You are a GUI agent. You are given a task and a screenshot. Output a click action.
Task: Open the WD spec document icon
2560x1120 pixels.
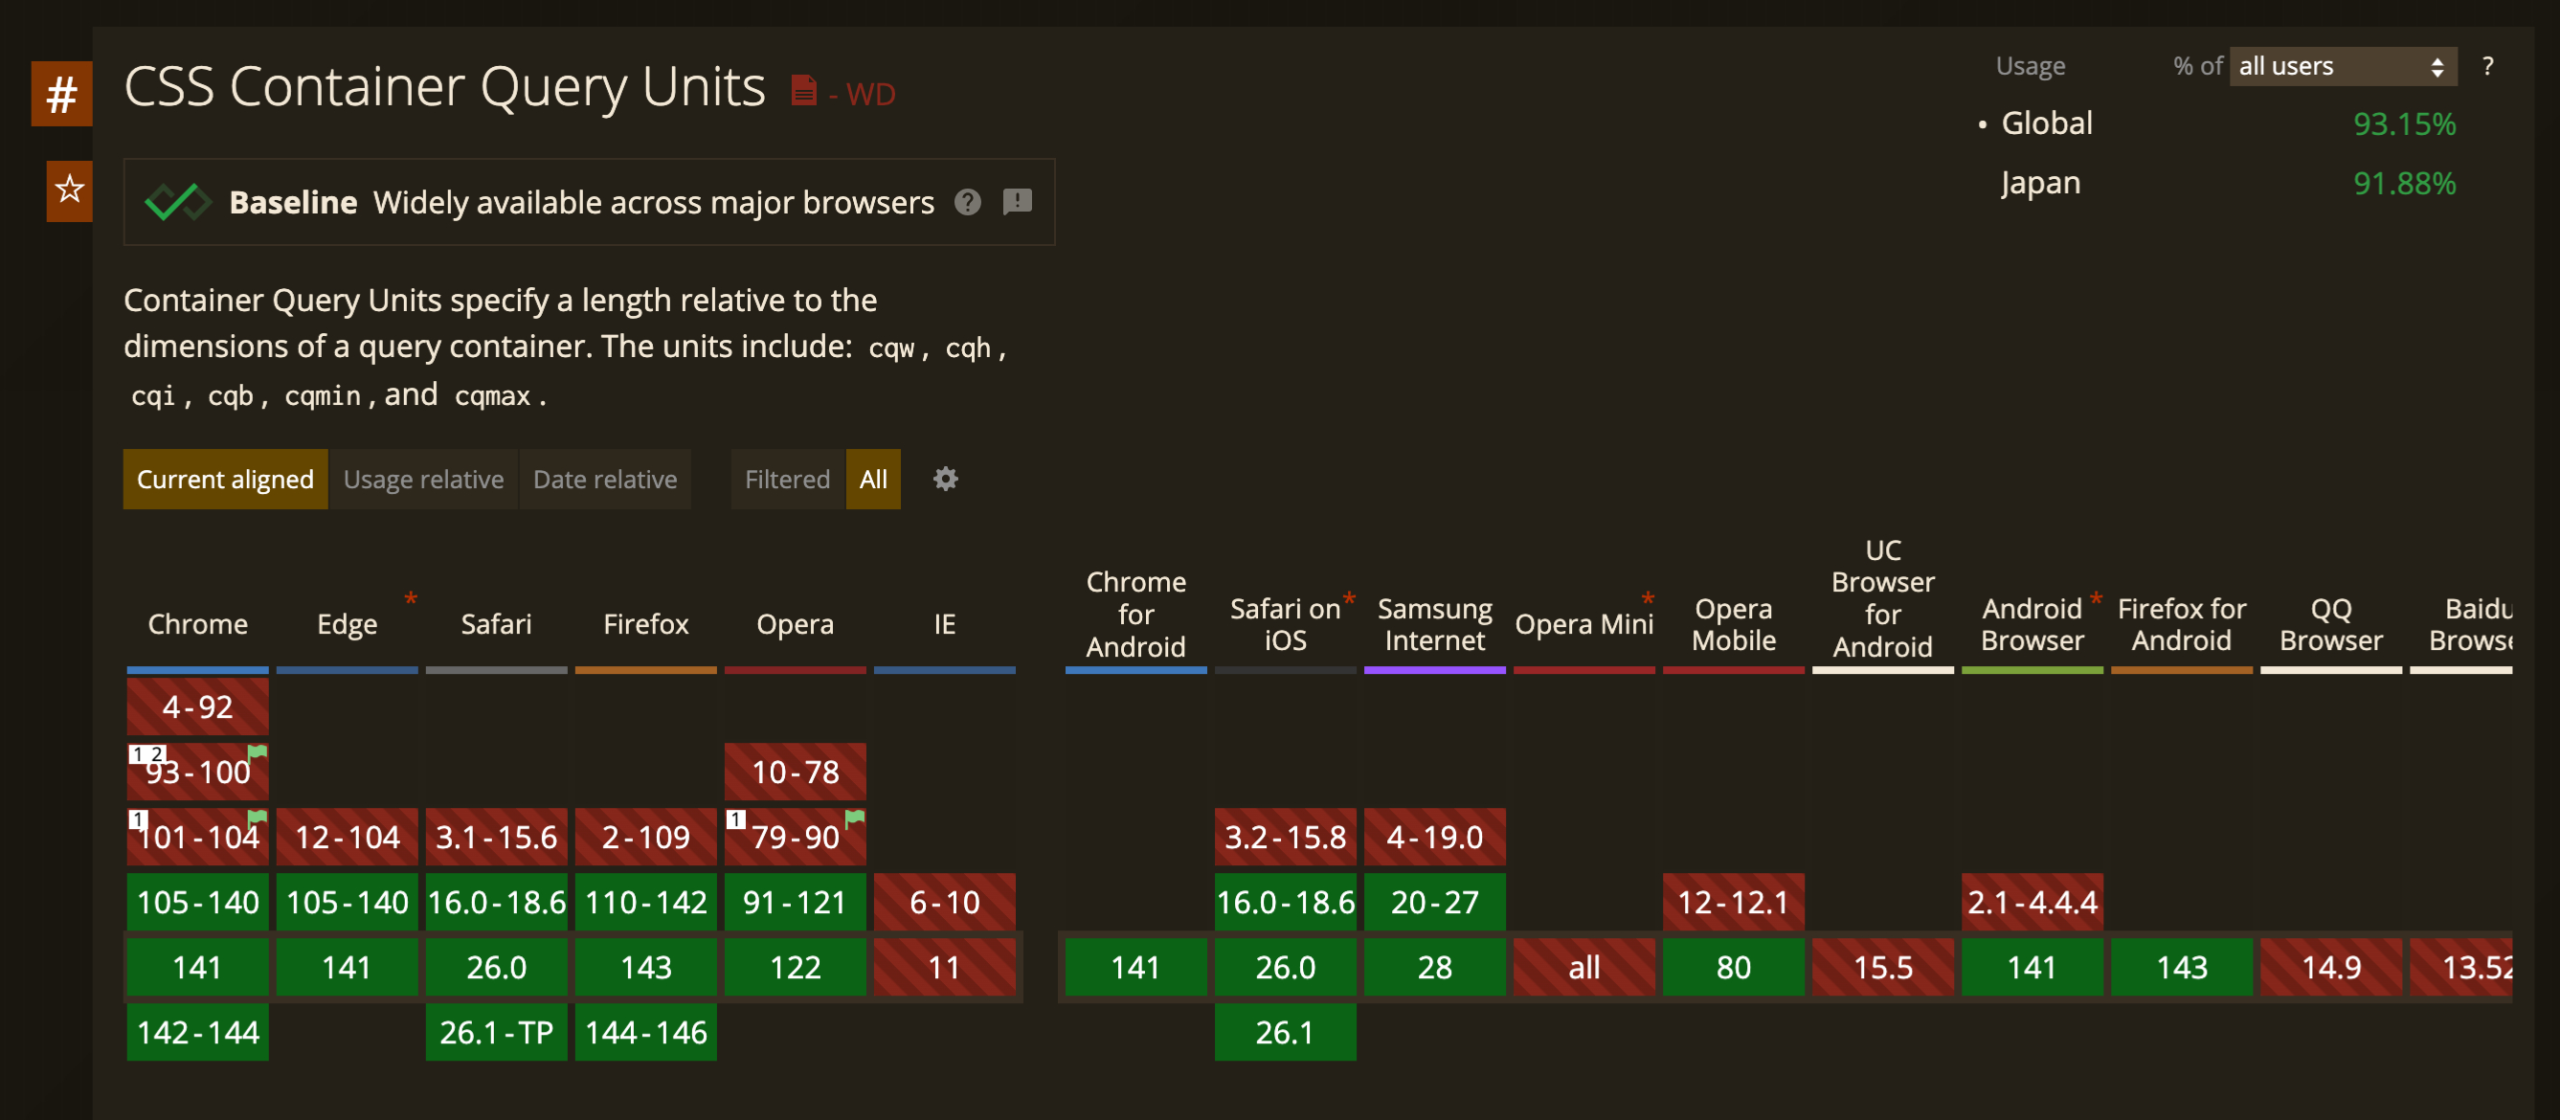tap(804, 91)
